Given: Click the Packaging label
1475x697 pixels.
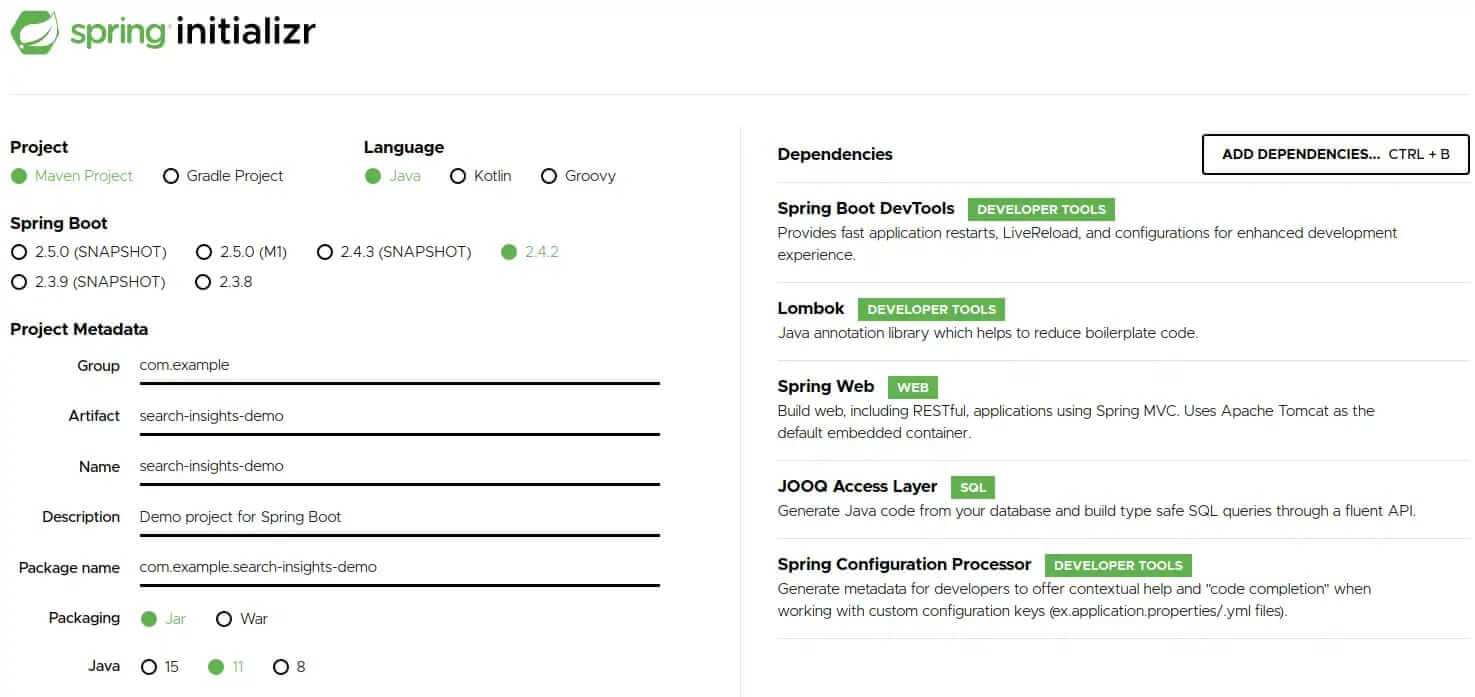Looking at the screenshot, I should [x=84, y=618].
